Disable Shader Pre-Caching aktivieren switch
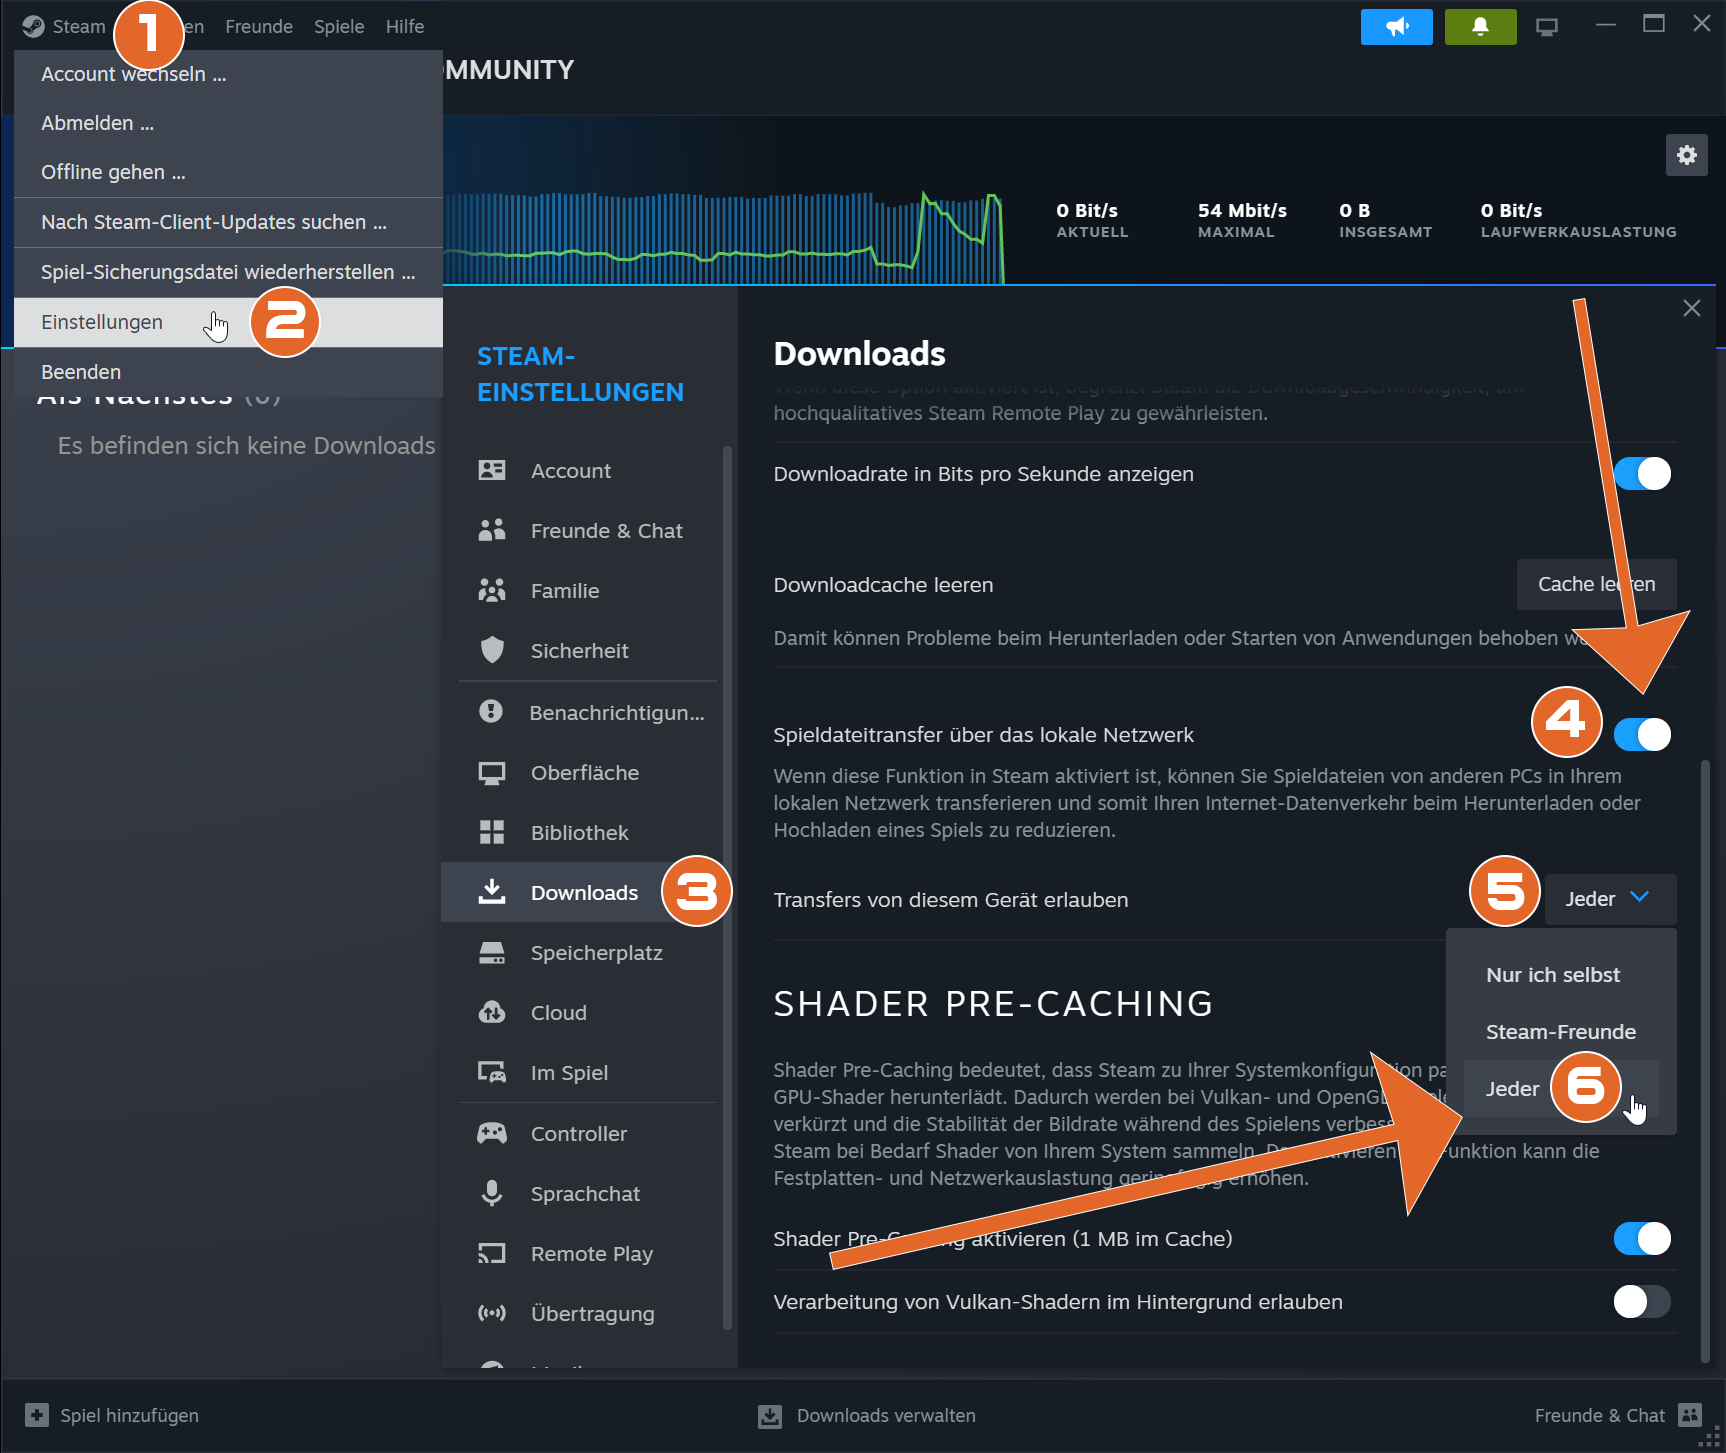Image resolution: width=1726 pixels, height=1453 pixels. point(1642,1239)
